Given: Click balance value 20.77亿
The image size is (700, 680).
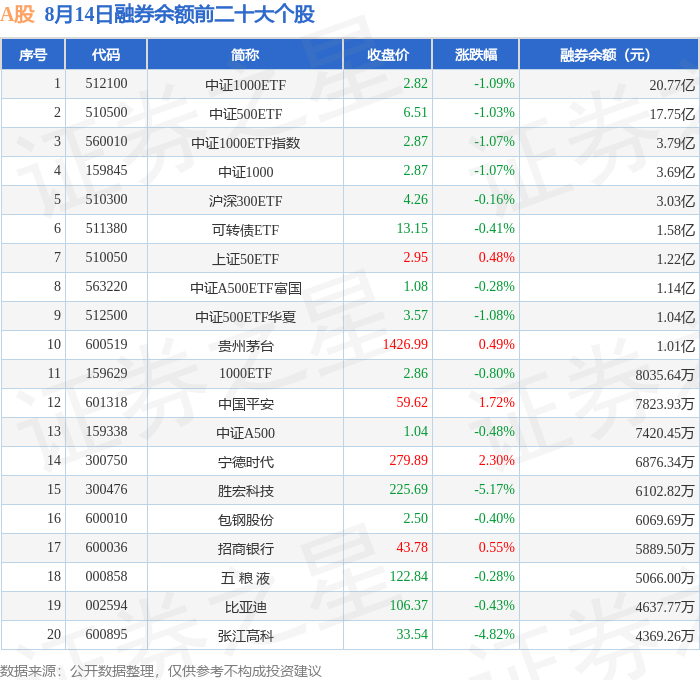Looking at the screenshot, I should 672,85.
